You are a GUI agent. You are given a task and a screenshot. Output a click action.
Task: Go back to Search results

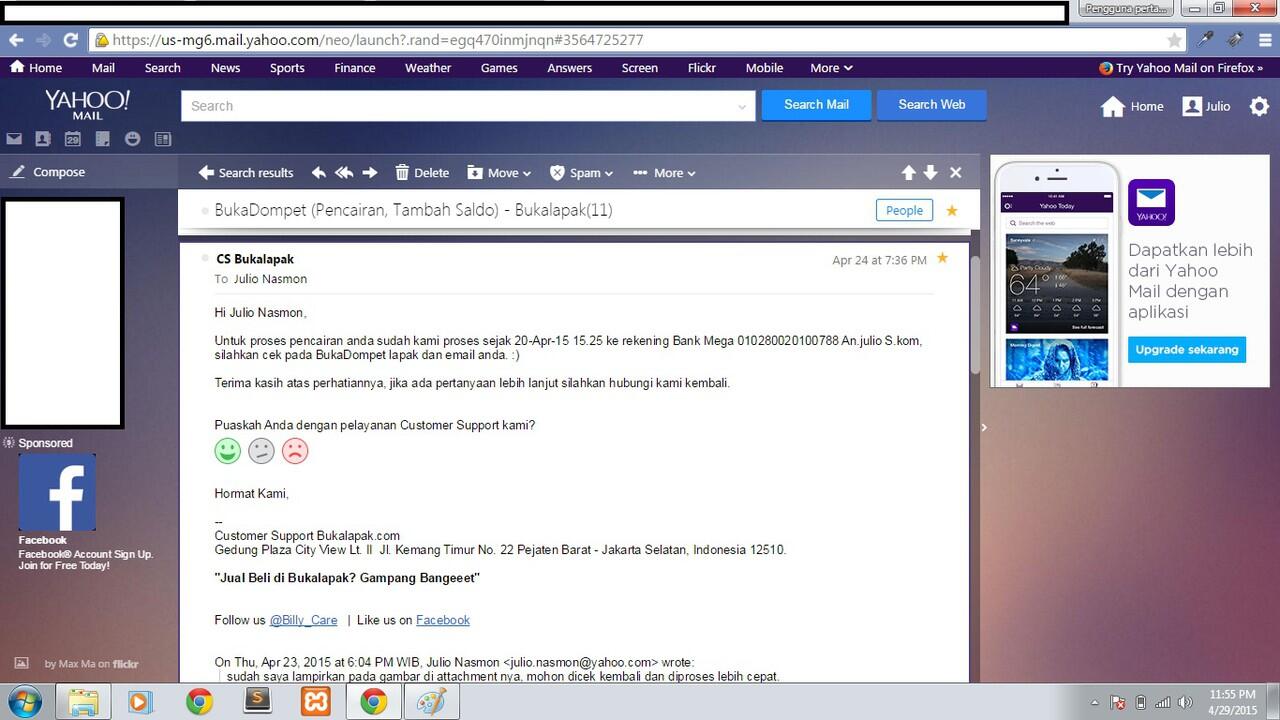click(x=246, y=173)
